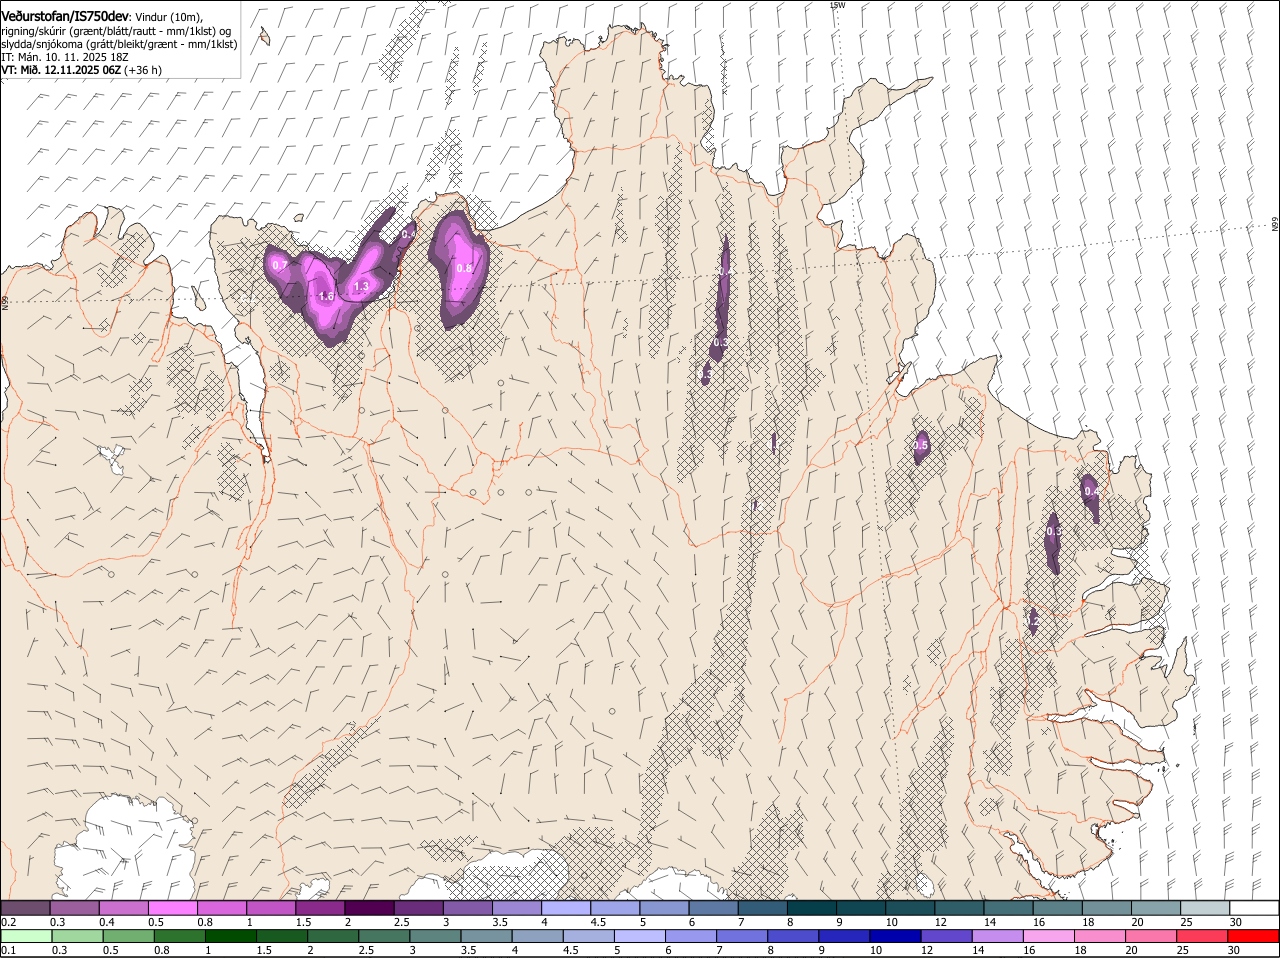Screen dimensions: 1280x958
Task: Click the 'IT: Mán. 10. 11. 2025 18Z' line
Action: tap(65, 57)
